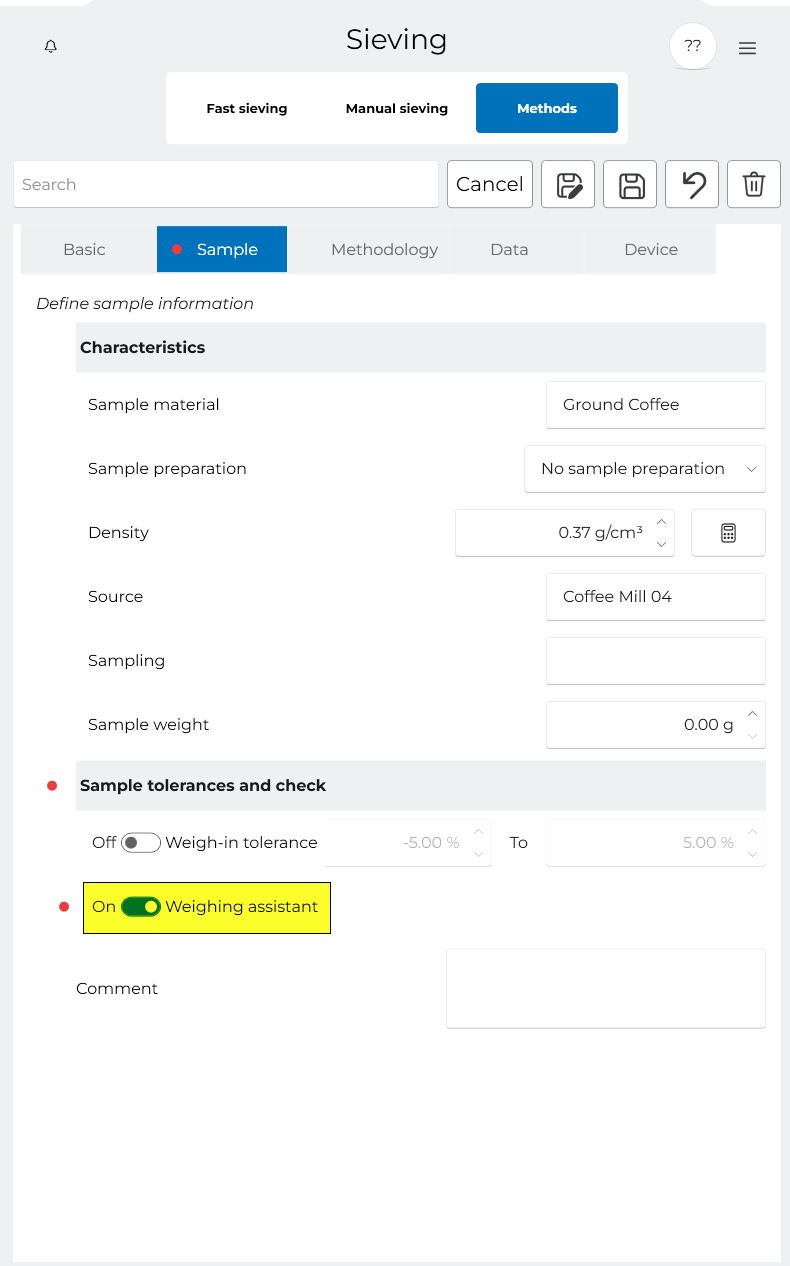The image size is (790, 1266).
Task: Toggle the Weigh-in tolerance switch
Action: 141,843
